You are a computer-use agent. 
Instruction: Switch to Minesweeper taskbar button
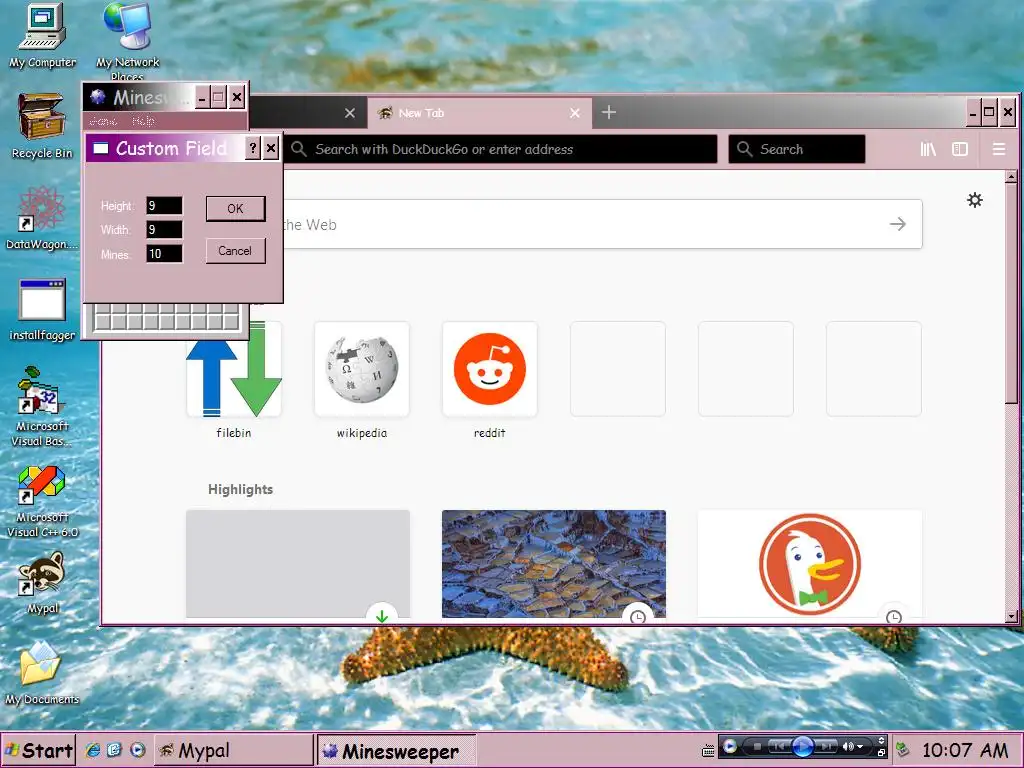pos(396,750)
